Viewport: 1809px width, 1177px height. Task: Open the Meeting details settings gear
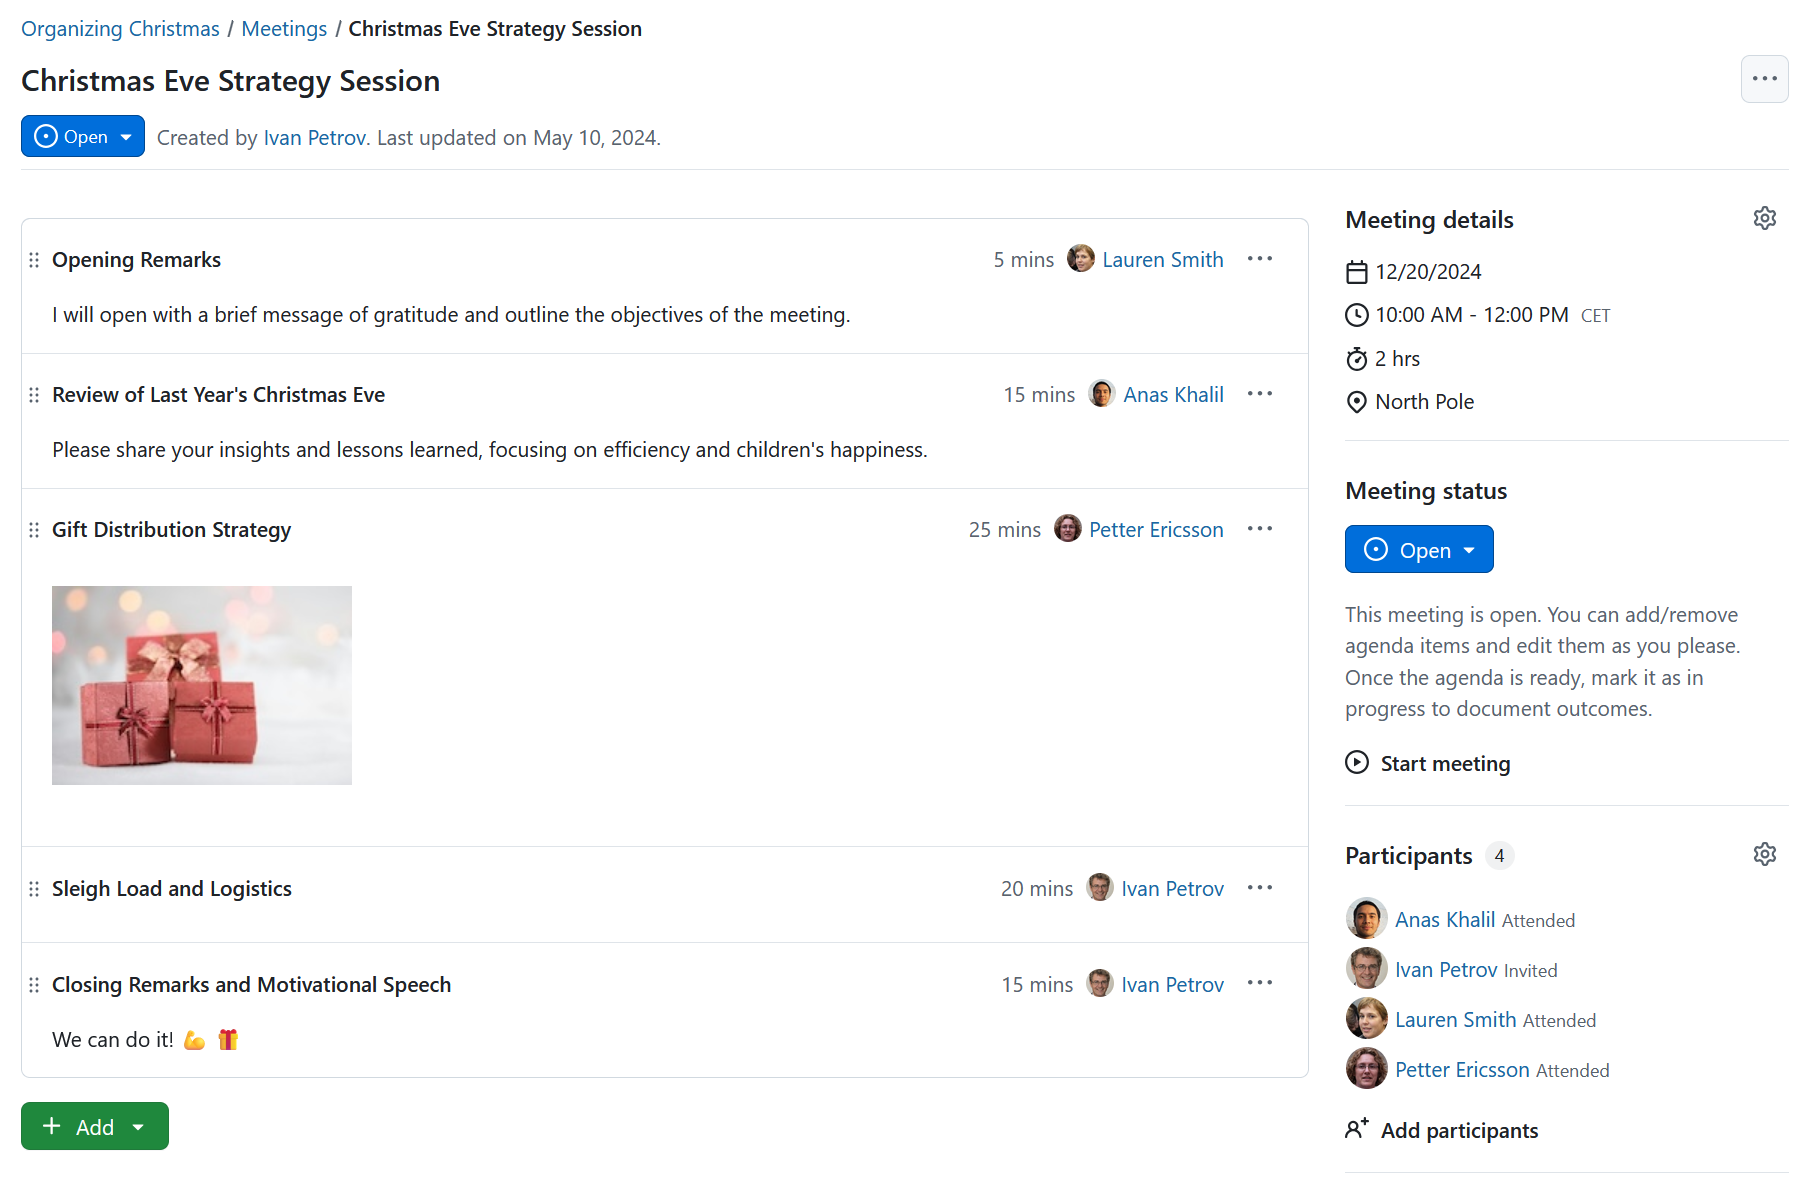point(1764,218)
